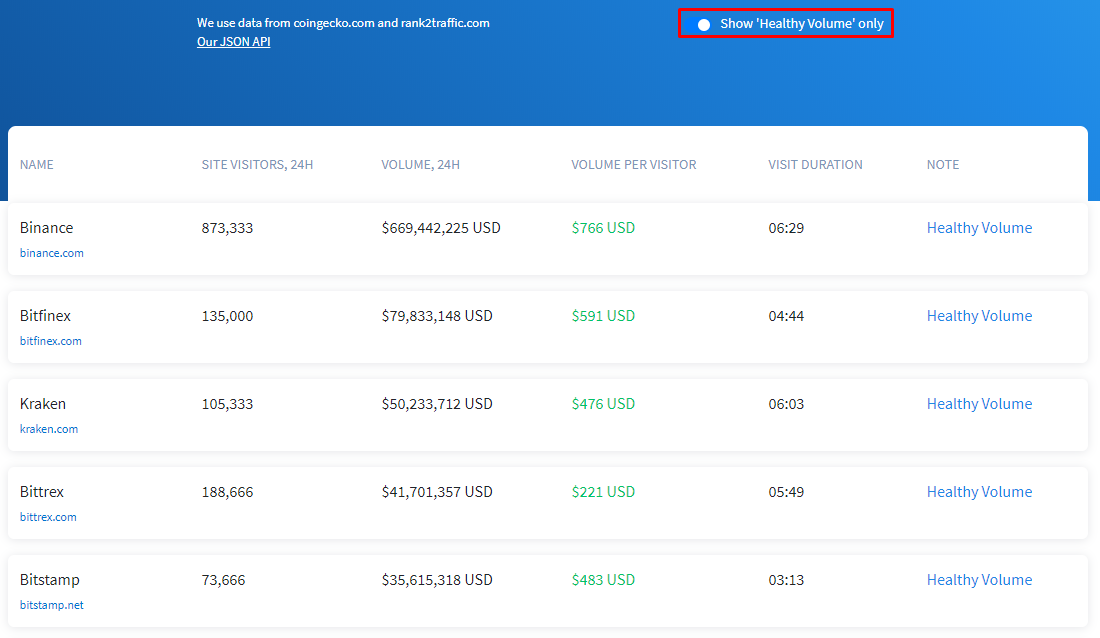
Task: Click Healthy Volume note for Kraken
Action: (979, 404)
